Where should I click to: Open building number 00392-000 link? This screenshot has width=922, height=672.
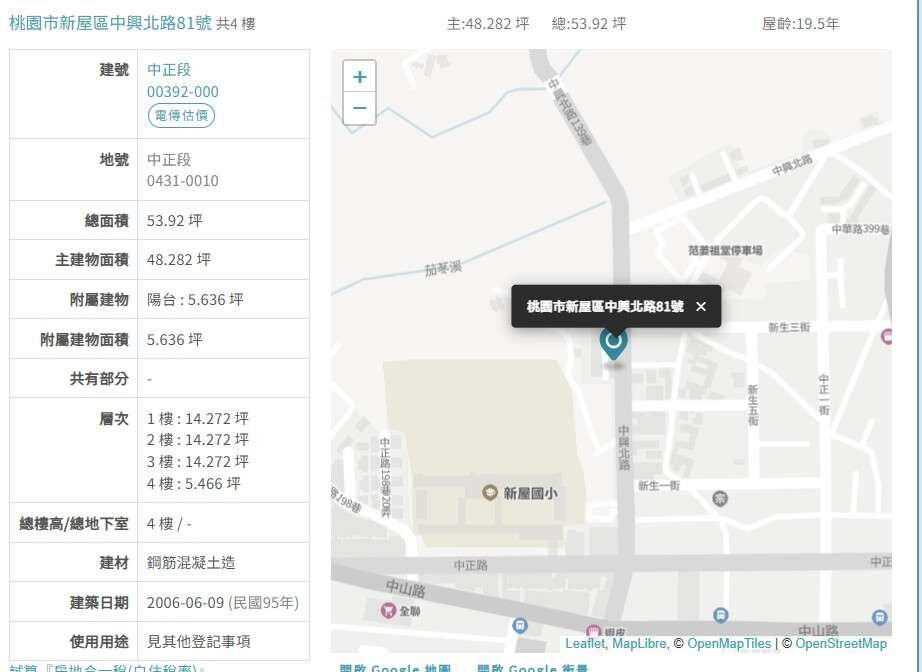(183, 92)
